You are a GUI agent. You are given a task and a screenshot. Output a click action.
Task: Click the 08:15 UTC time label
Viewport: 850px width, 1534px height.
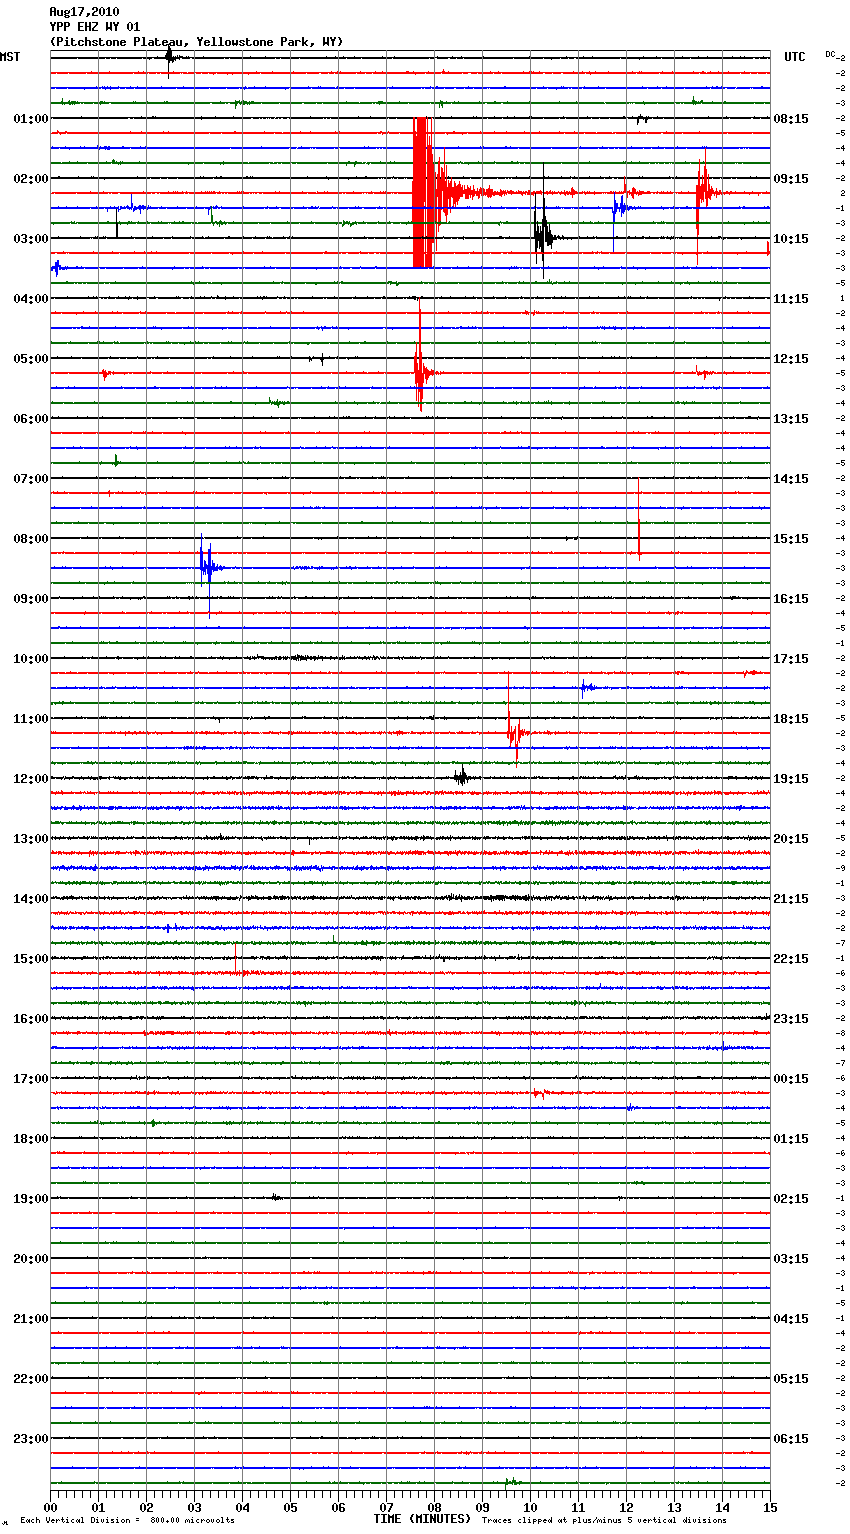(791, 118)
